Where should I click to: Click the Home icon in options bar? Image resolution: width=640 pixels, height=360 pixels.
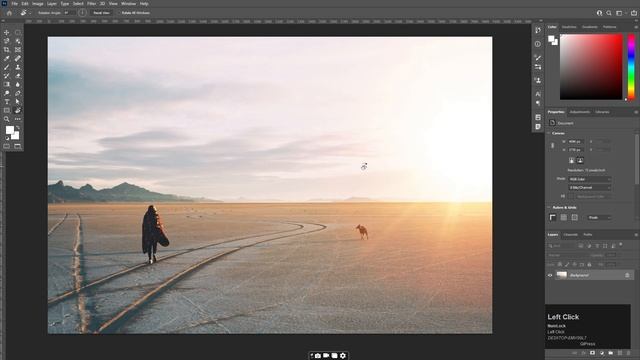point(9,13)
